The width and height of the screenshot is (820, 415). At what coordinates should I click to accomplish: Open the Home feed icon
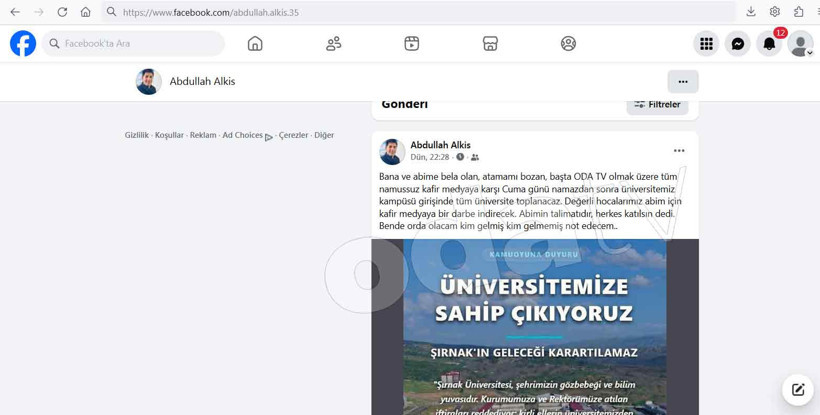click(255, 44)
